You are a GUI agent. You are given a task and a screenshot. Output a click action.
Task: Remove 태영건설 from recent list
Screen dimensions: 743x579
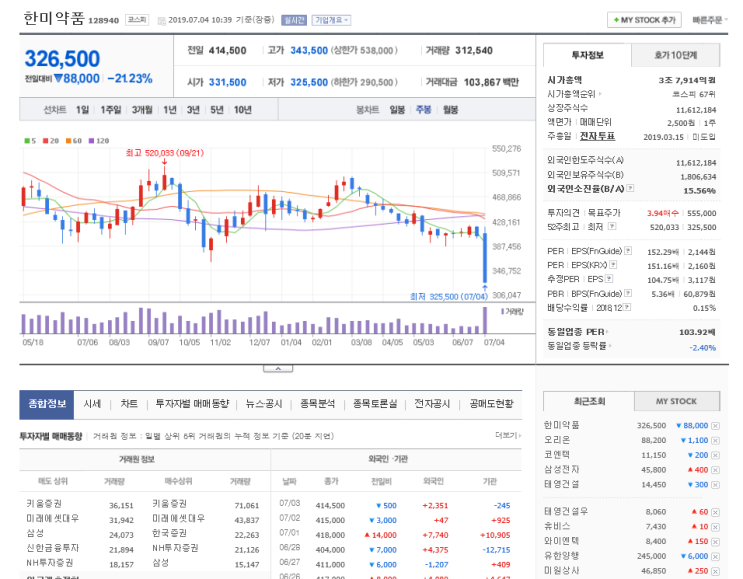(x=716, y=485)
